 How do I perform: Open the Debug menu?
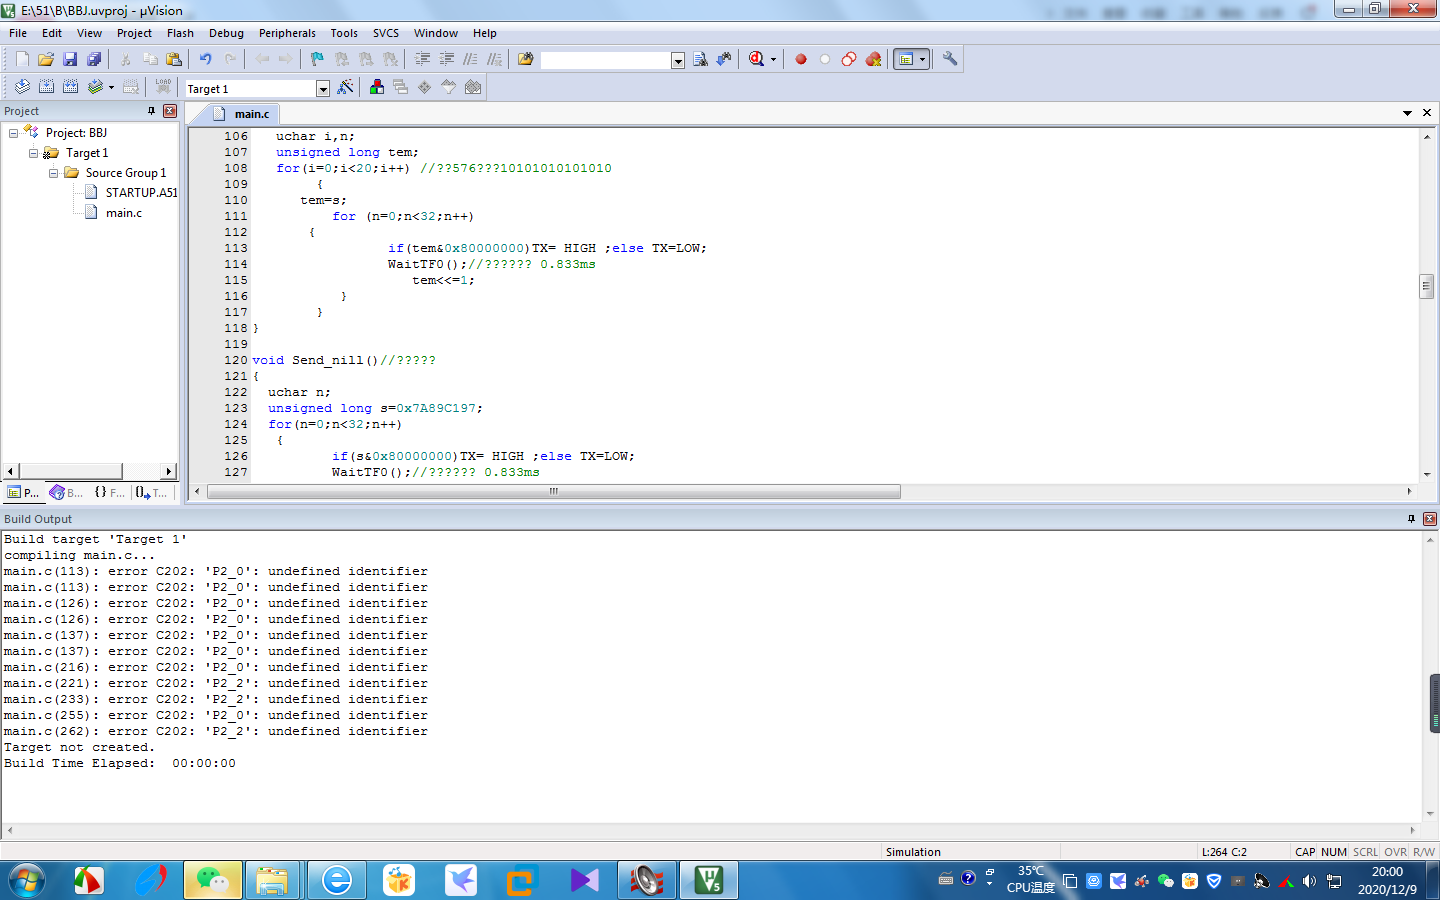point(226,33)
